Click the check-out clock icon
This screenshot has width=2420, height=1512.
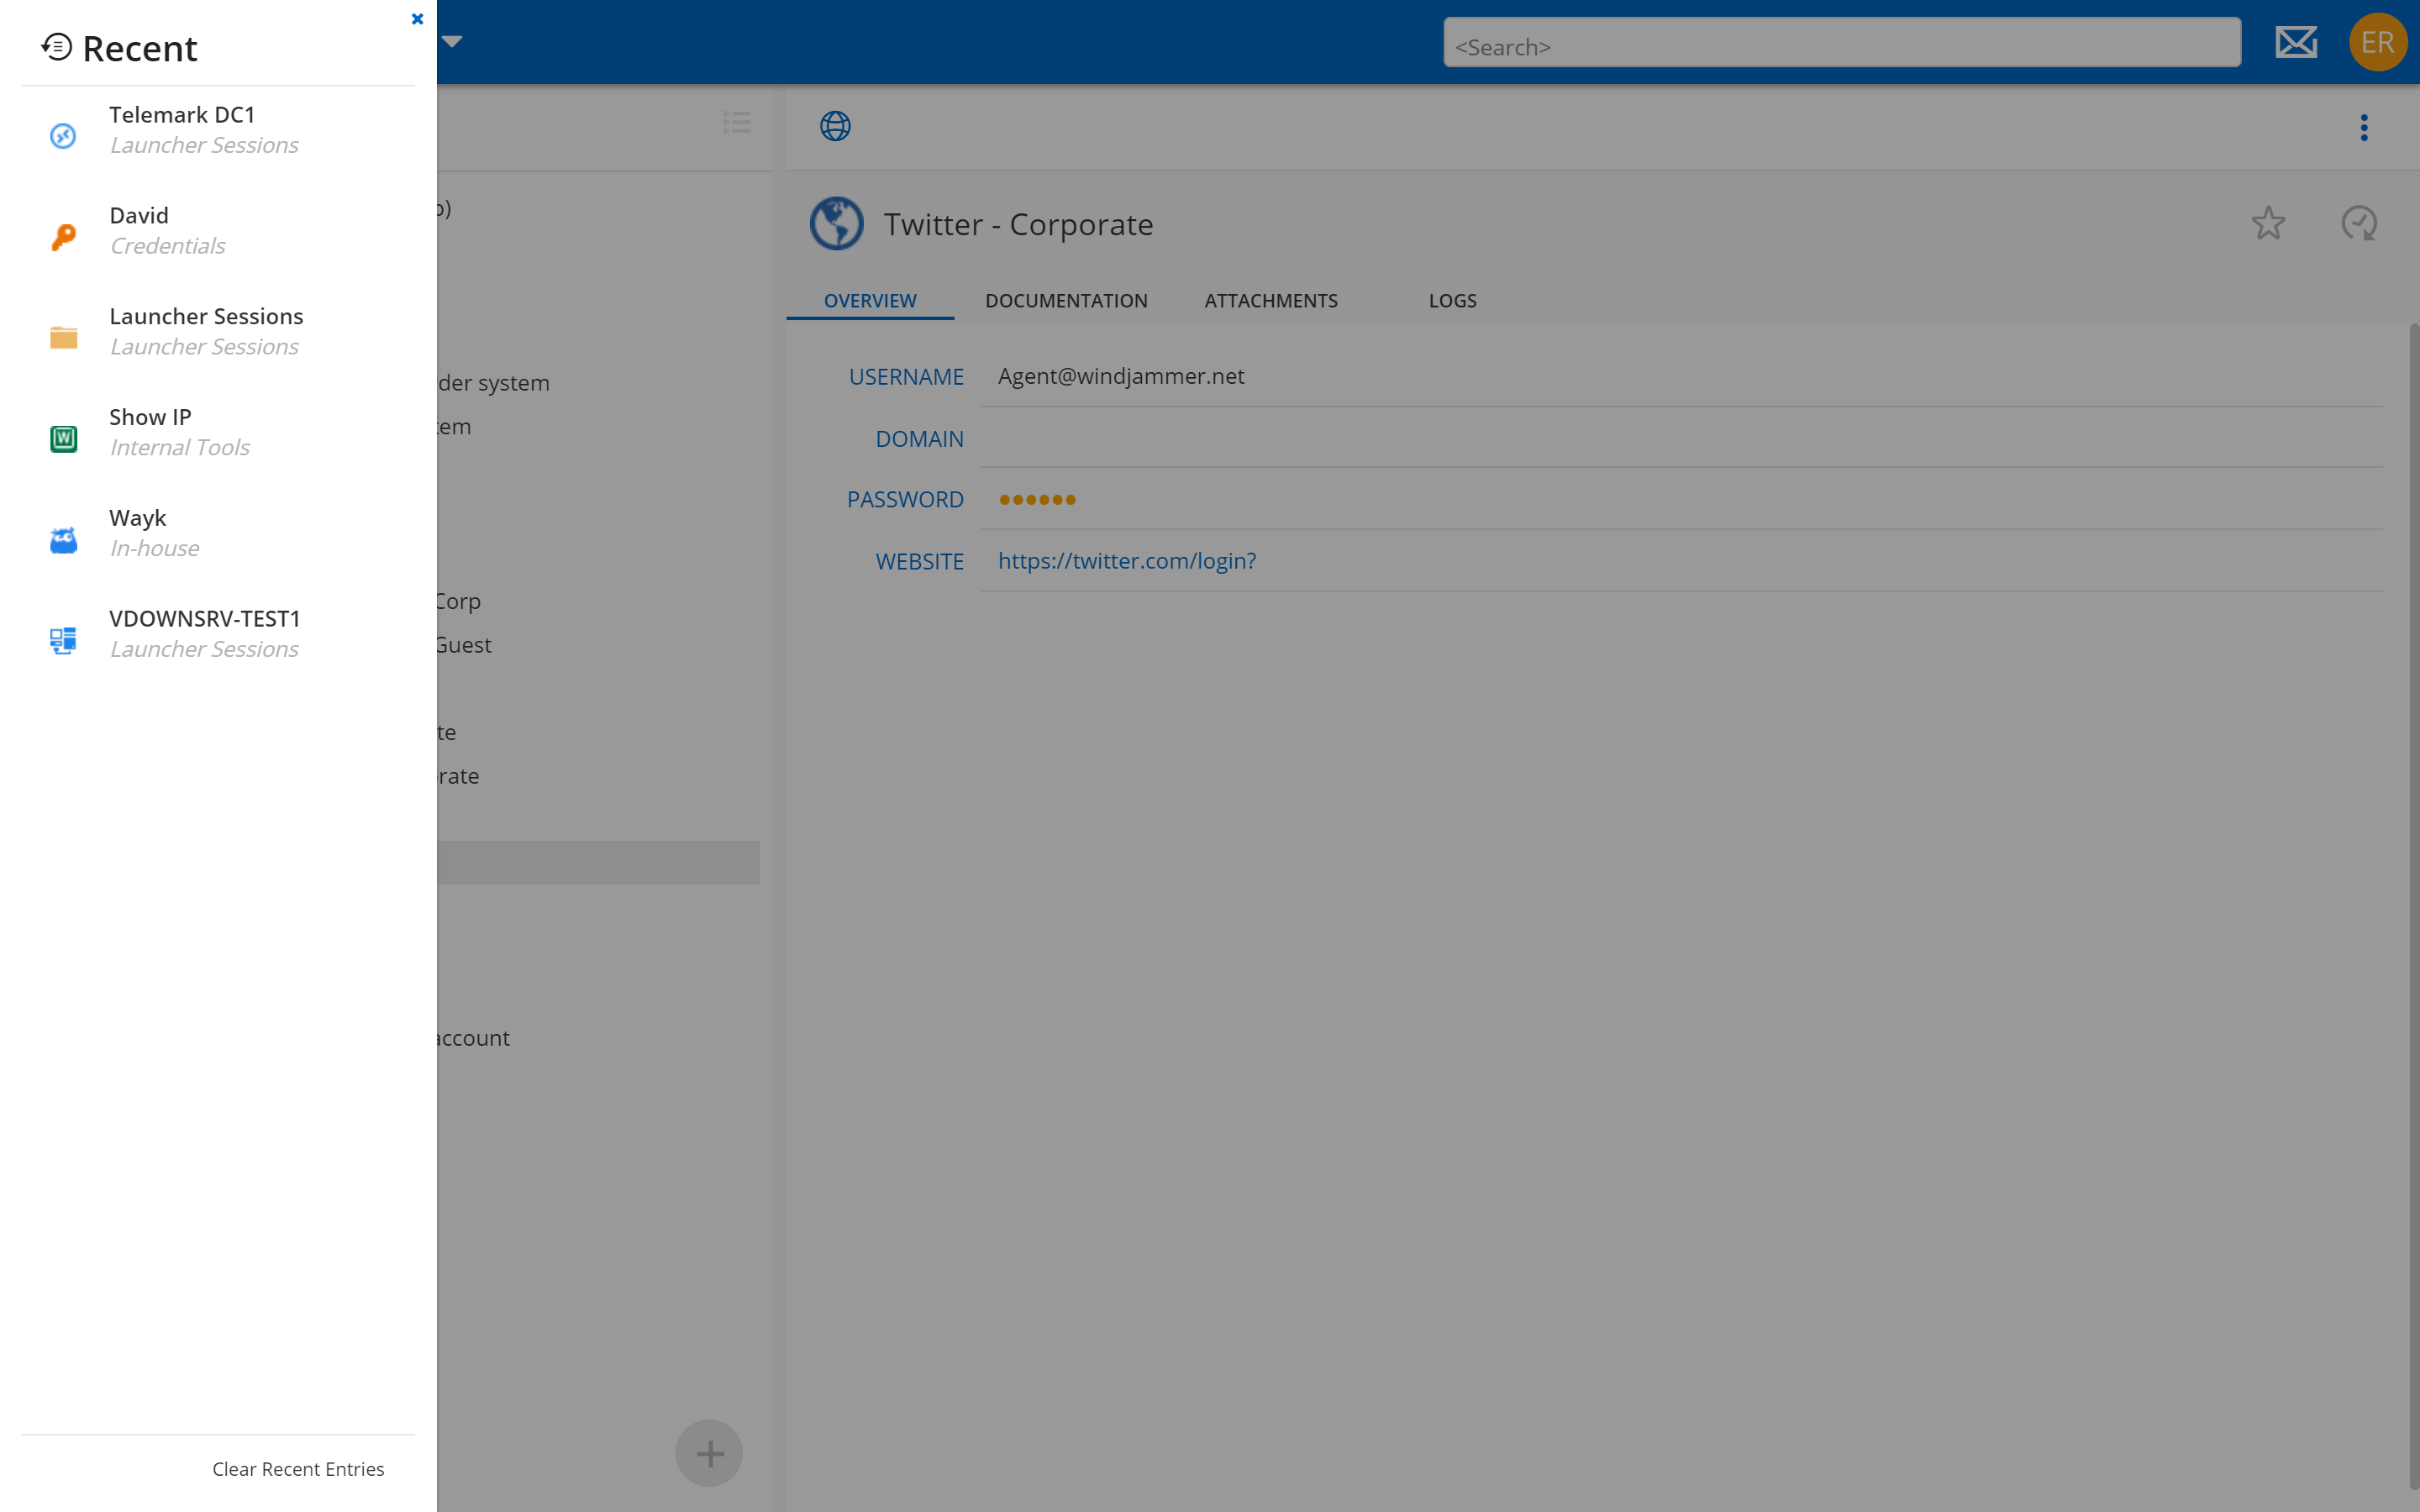point(2359,223)
